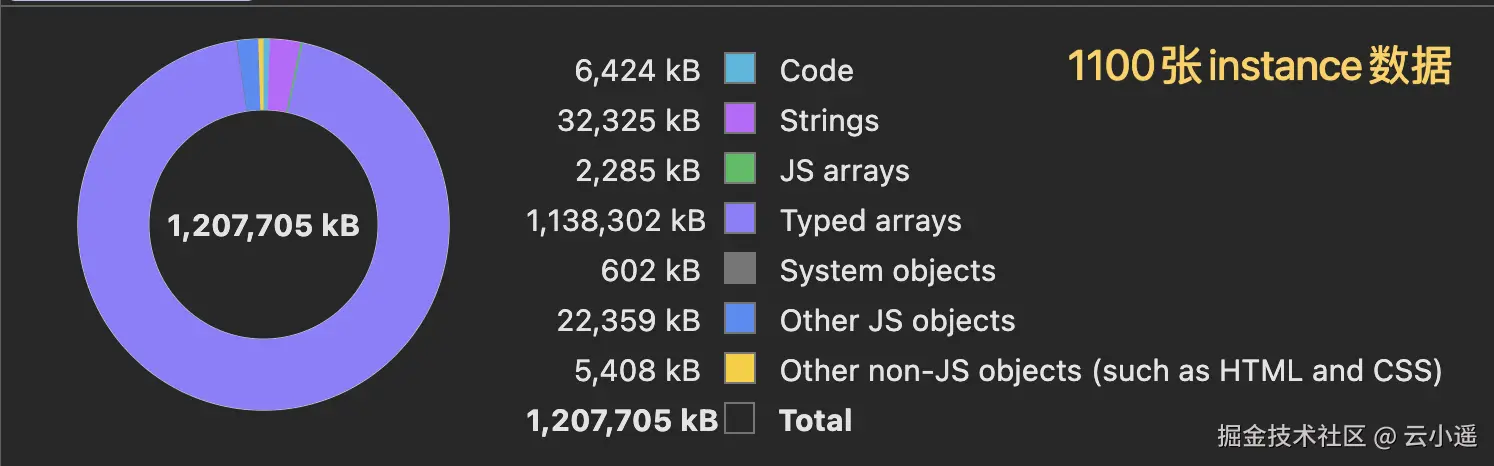Click the green JS arrays swatch

740,170
